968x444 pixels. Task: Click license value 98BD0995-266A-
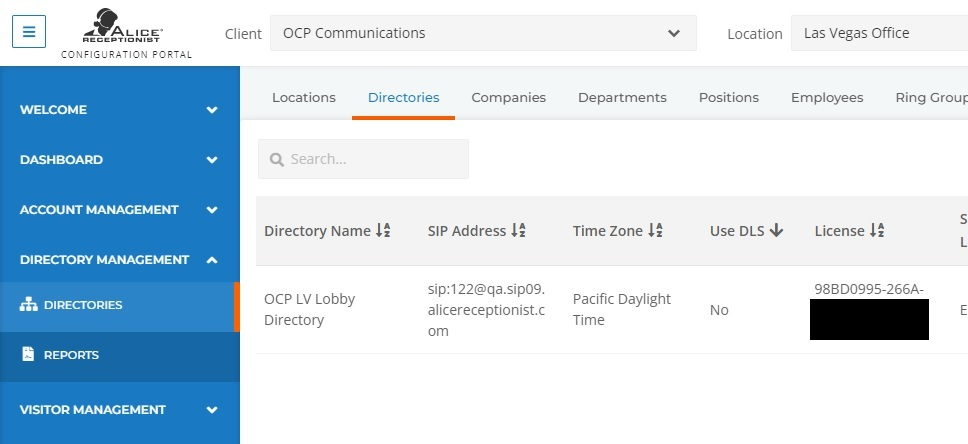click(869, 289)
